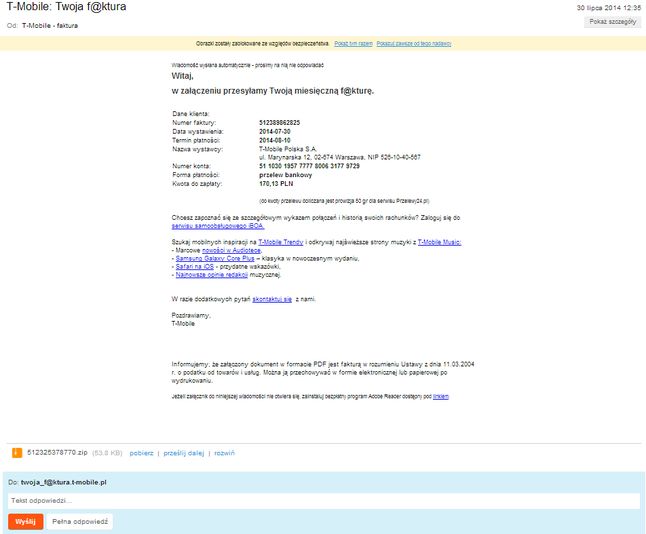Click the email date '30 lipca 2014'
This screenshot has width=646, height=534.
click(x=599, y=8)
